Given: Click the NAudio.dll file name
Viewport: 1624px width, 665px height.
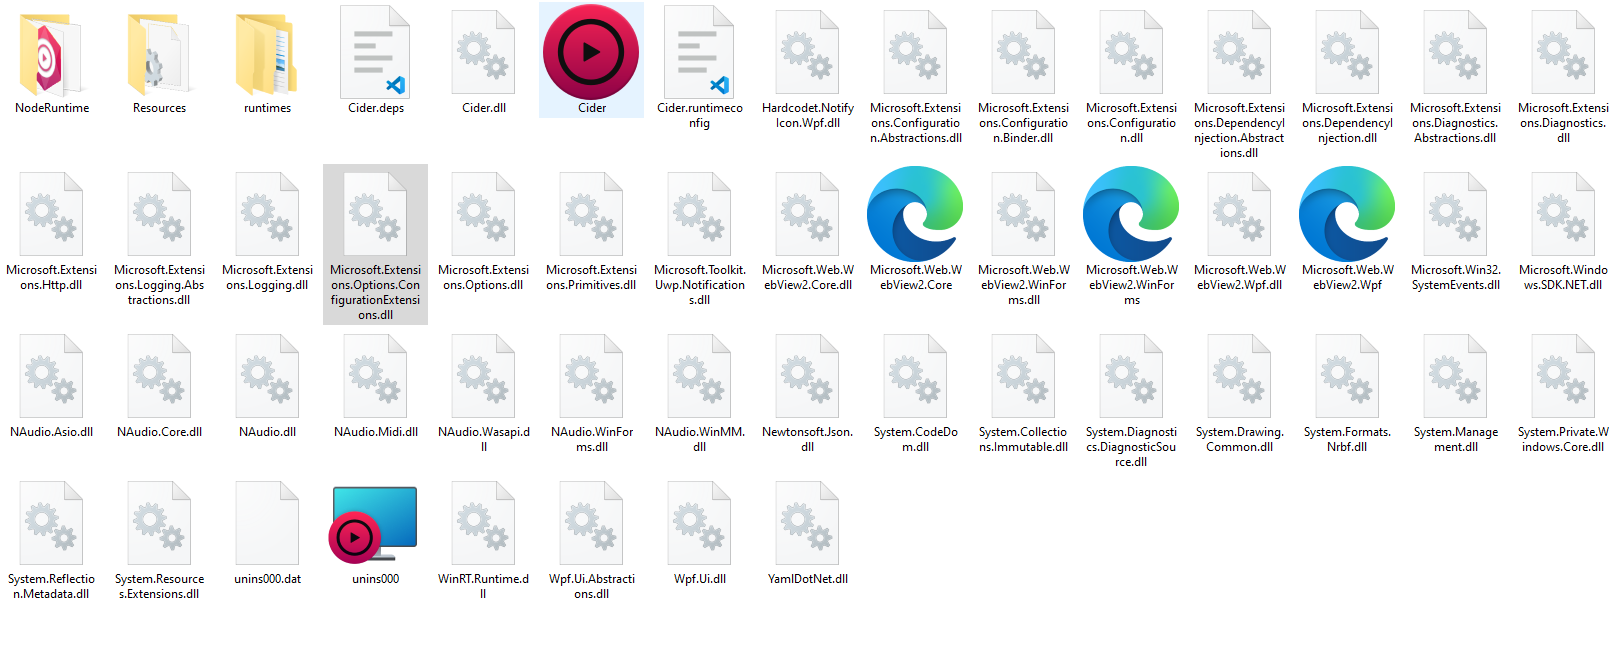Looking at the screenshot, I should [x=267, y=432].
